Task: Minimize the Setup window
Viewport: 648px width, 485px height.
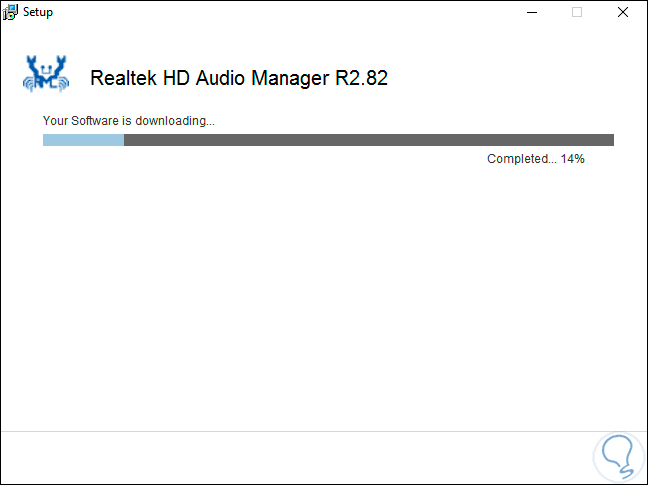Action: pos(530,12)
